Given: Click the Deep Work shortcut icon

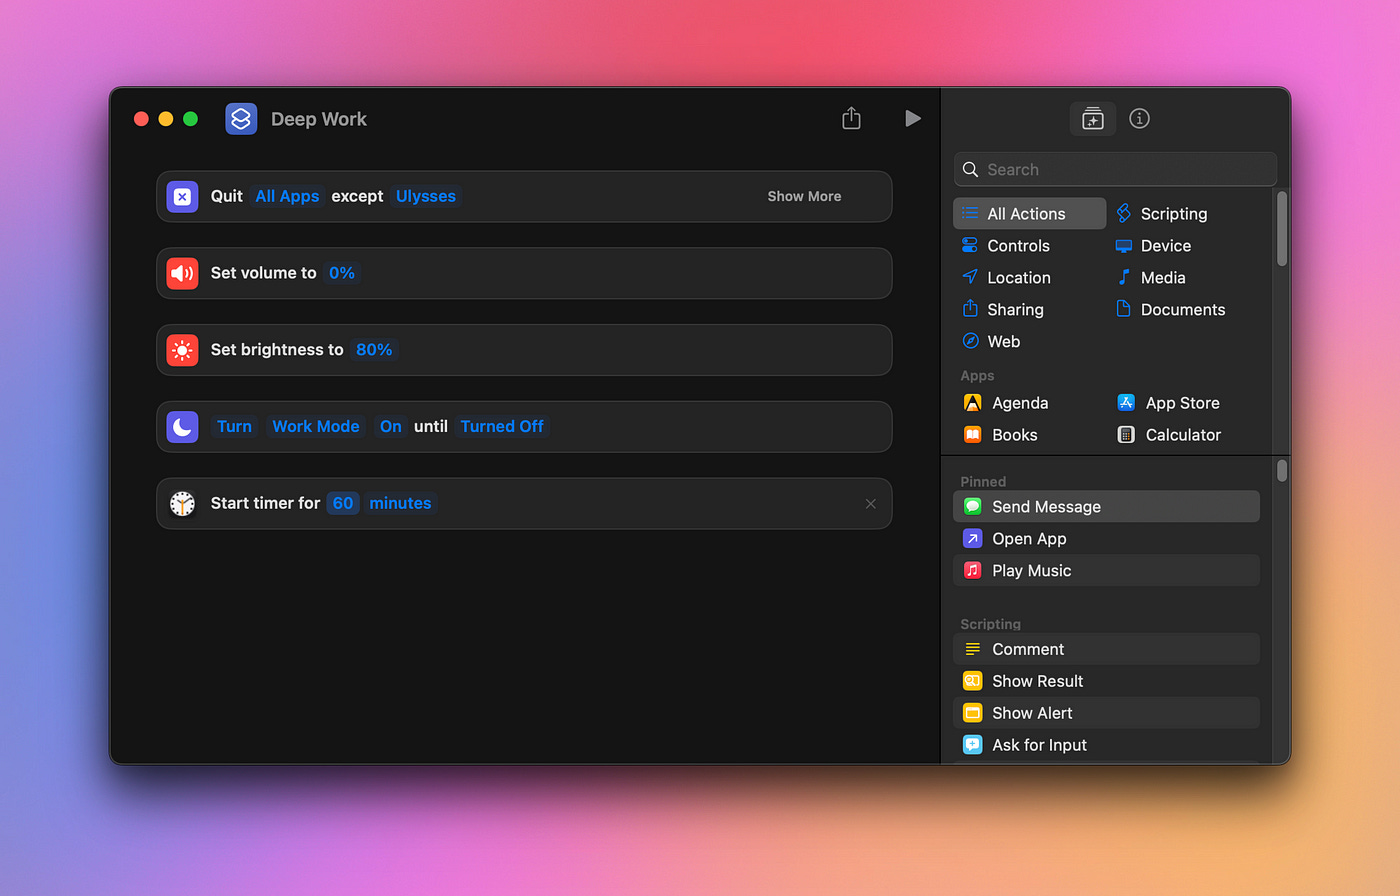Looking at the screenshot, I should tap(241, 119).
